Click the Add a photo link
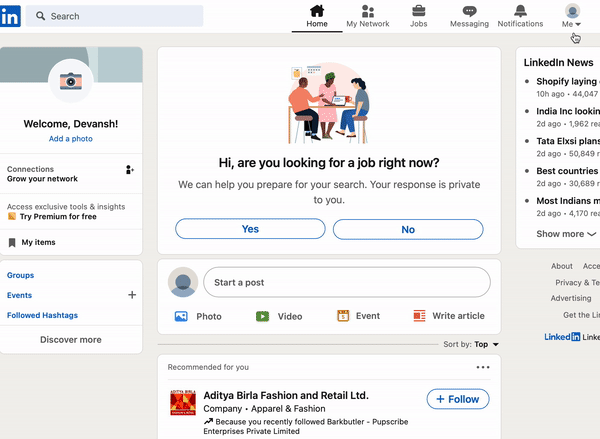The width and height of the screenshot is (600, 439). click(71, 139)
